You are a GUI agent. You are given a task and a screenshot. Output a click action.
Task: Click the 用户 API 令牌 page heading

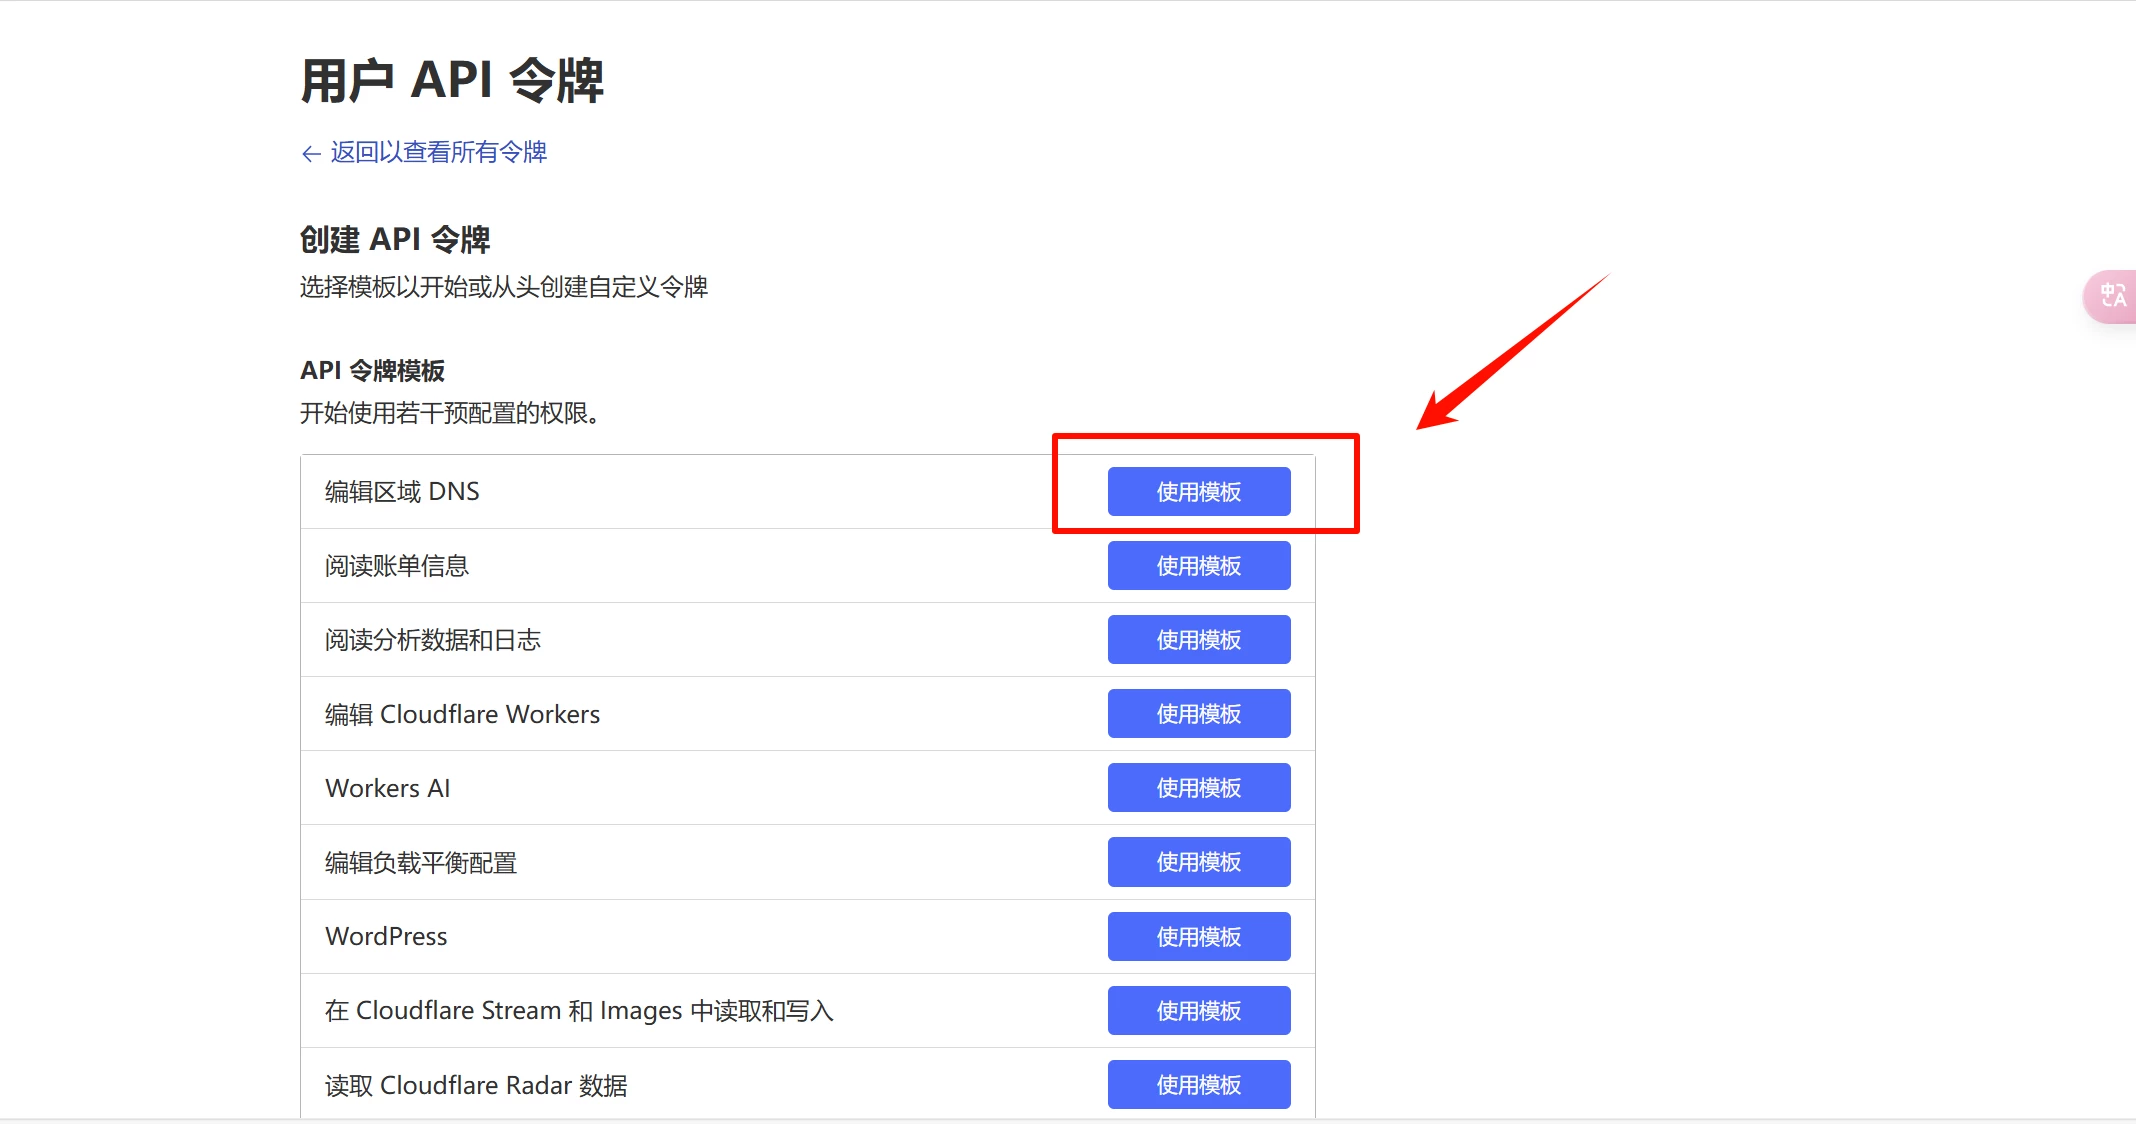pyautogui.click(x=452, y=80)
